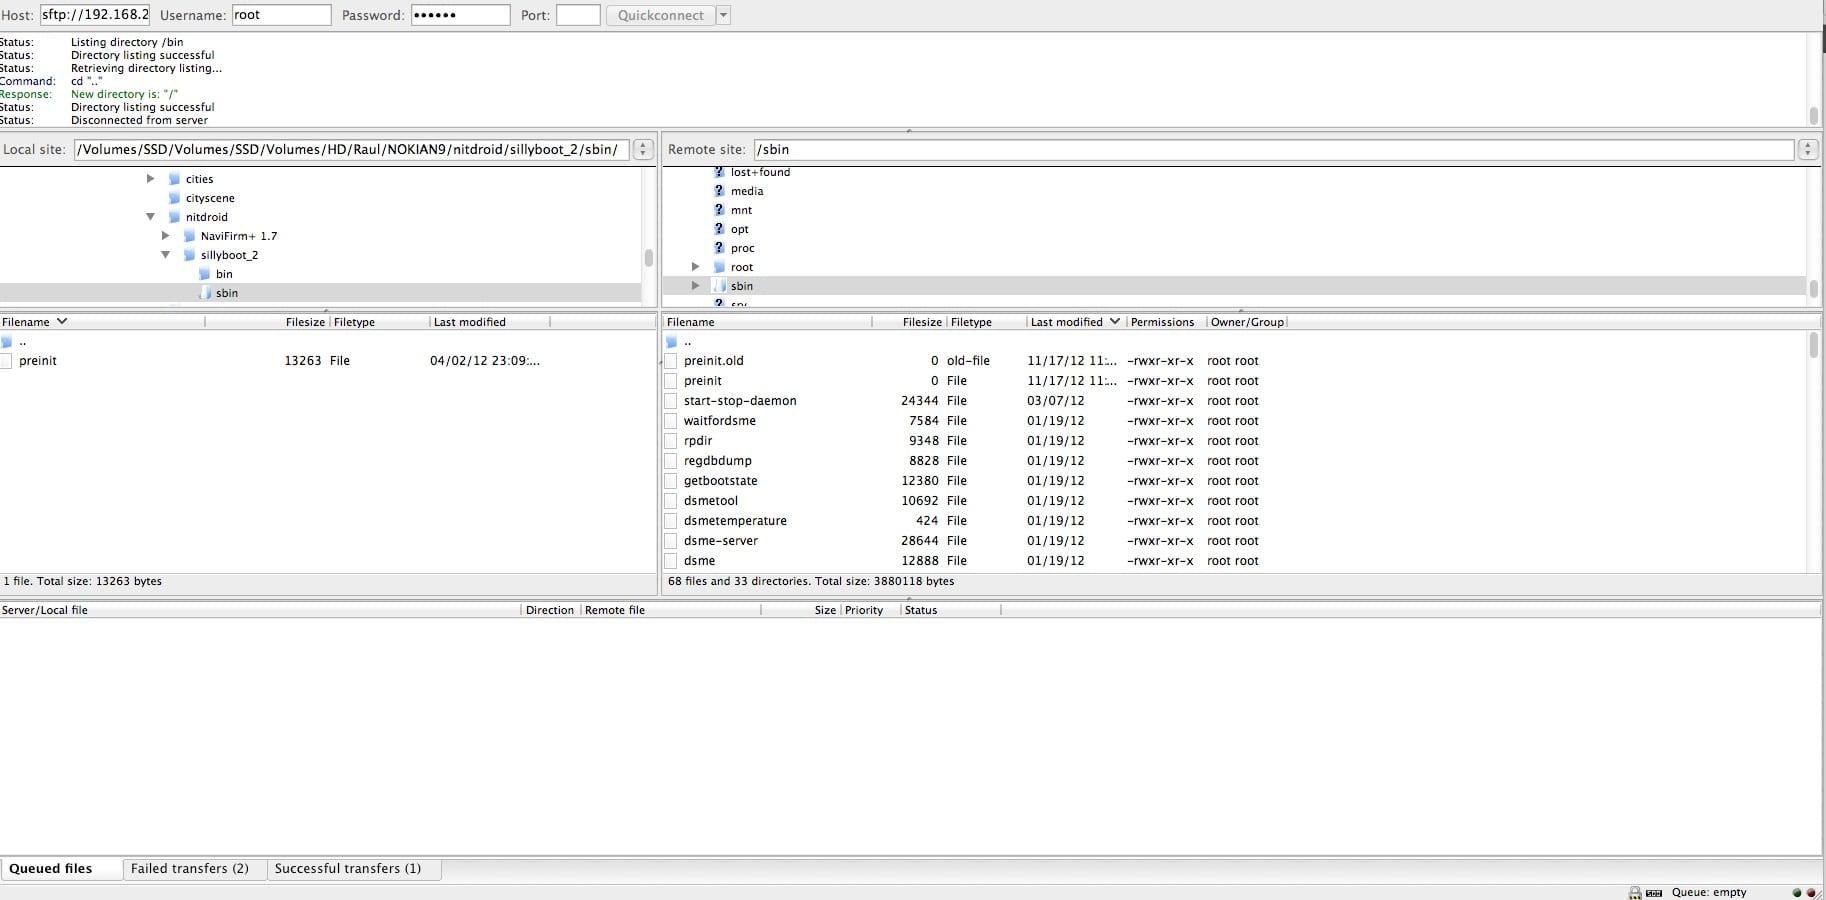The height and width of the screenshot is (900, 1826).
Task: Click the nitdroid folder icon in local tree
Action: (x=174, y=217)
